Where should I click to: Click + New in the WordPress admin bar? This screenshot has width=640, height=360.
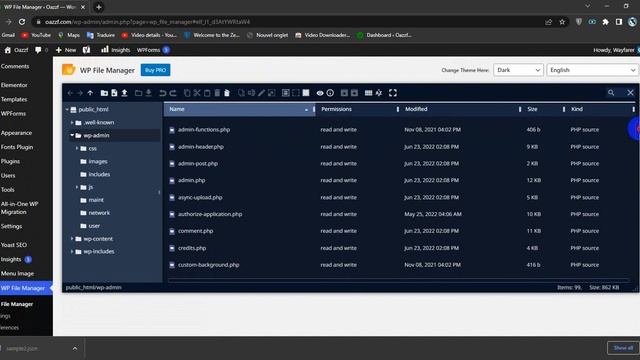click(x=66, y=50)
